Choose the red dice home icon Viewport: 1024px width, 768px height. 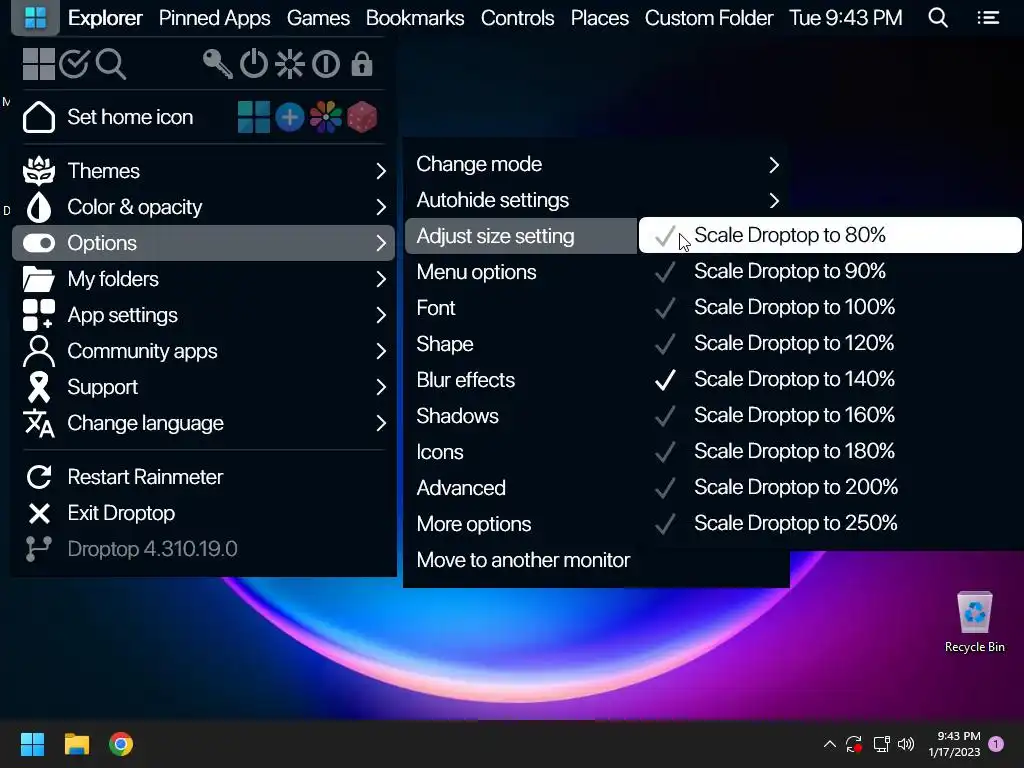361,118
